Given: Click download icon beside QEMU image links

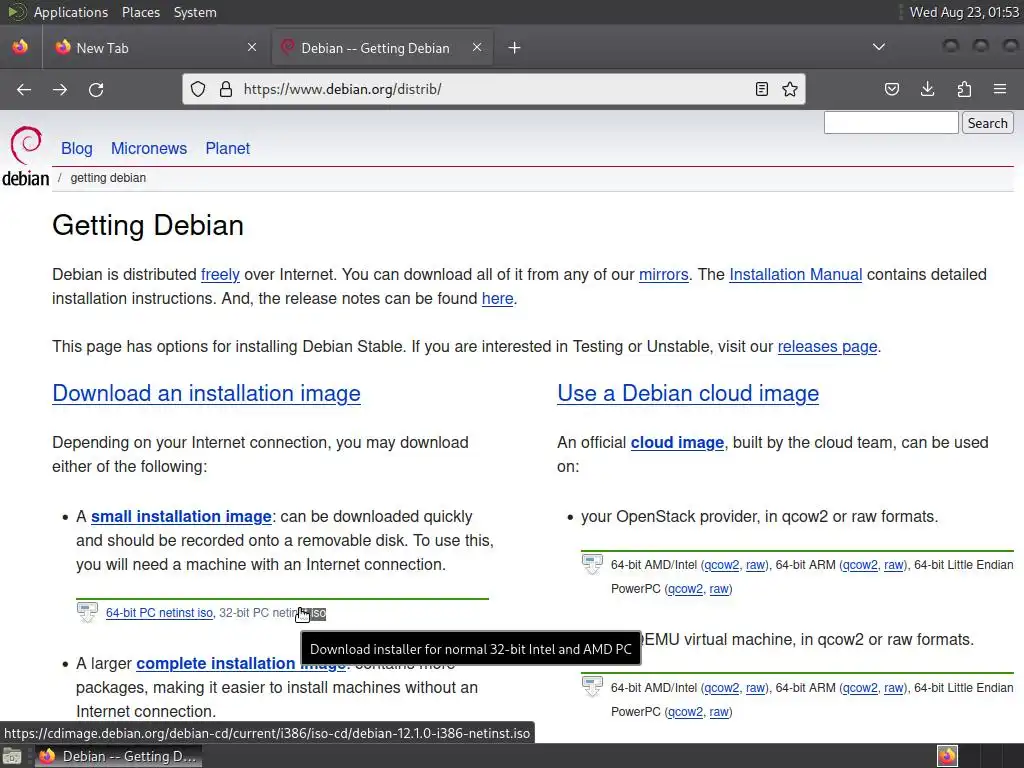Looking at the screenshot, I should [592, 687].
